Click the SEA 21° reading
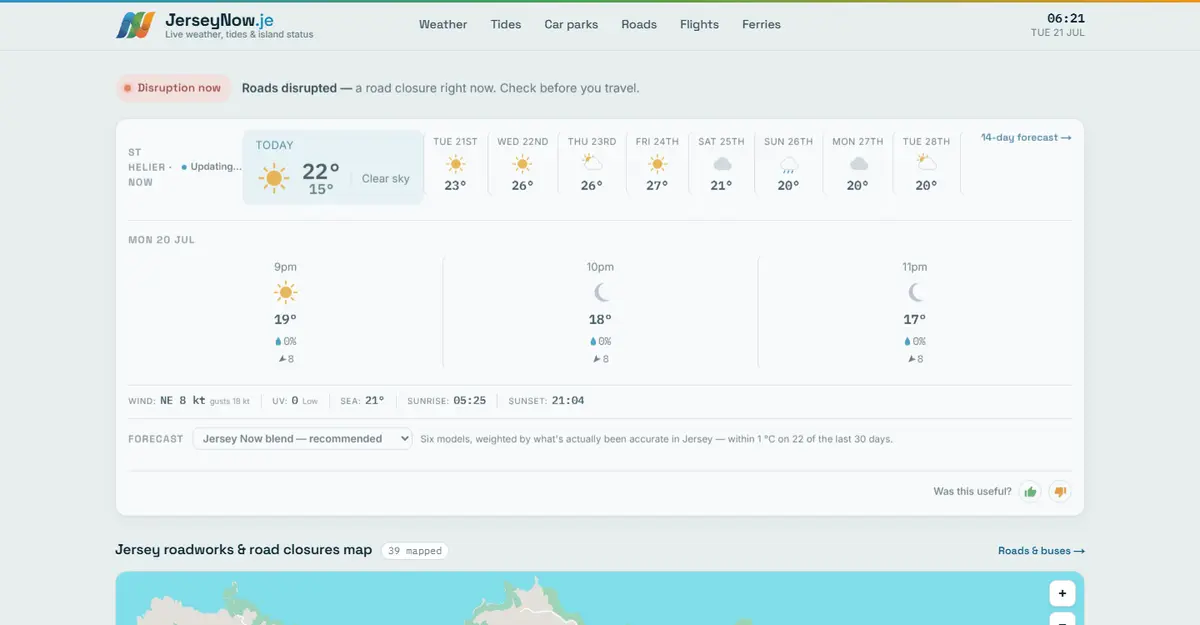The image size is (1200, 625). click(x=363, y=401)
